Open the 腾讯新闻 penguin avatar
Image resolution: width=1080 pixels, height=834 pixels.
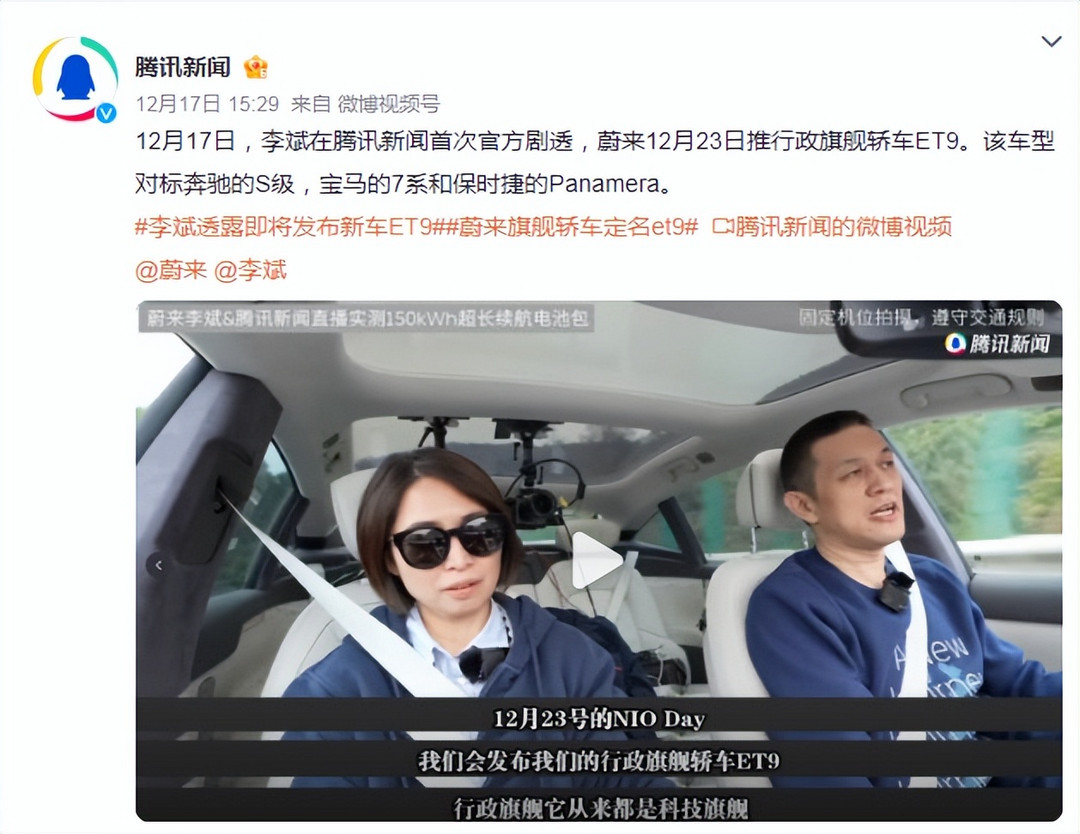click(75, 79)
